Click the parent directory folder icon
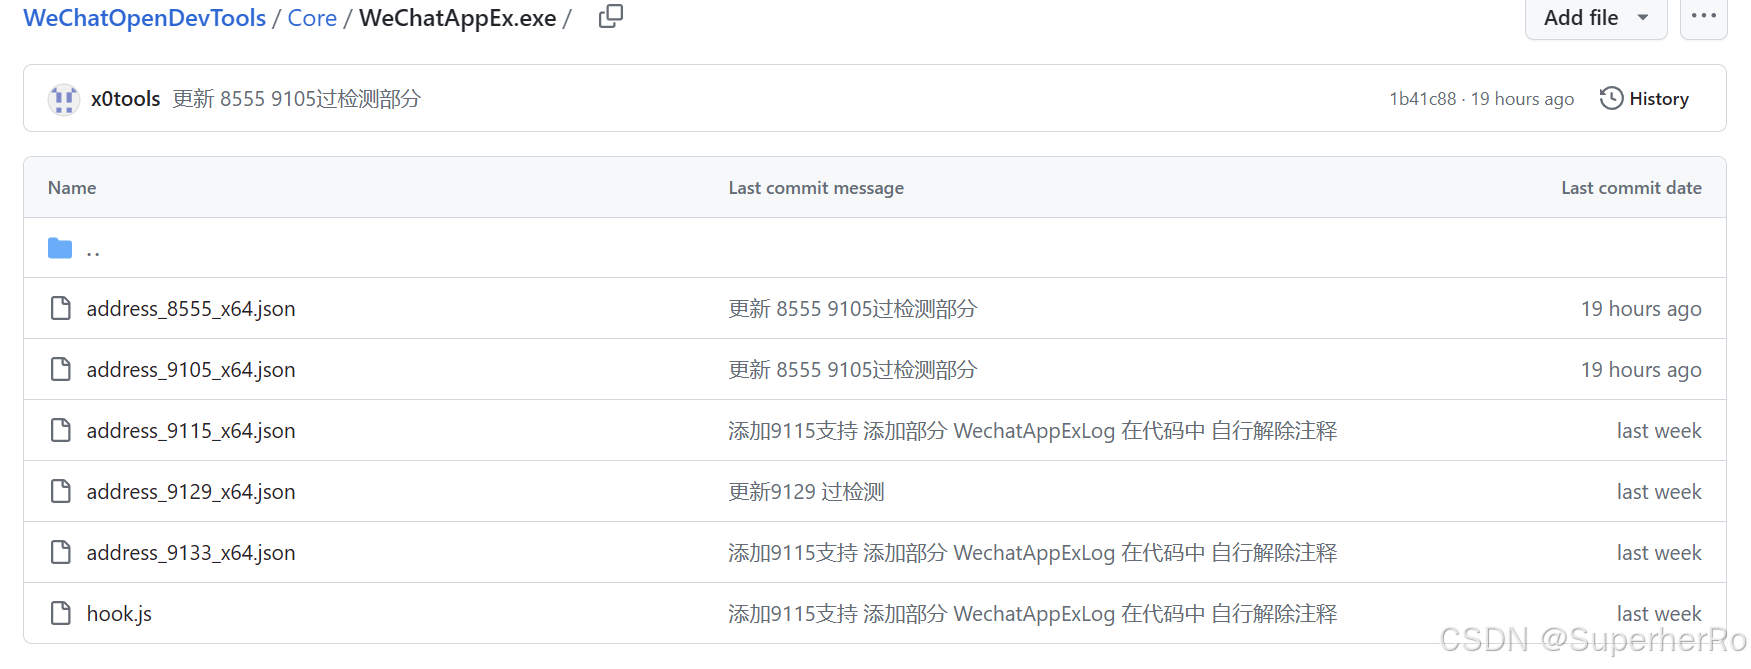Viewport: 1751px width, 669px height. [x=60, y=248]
